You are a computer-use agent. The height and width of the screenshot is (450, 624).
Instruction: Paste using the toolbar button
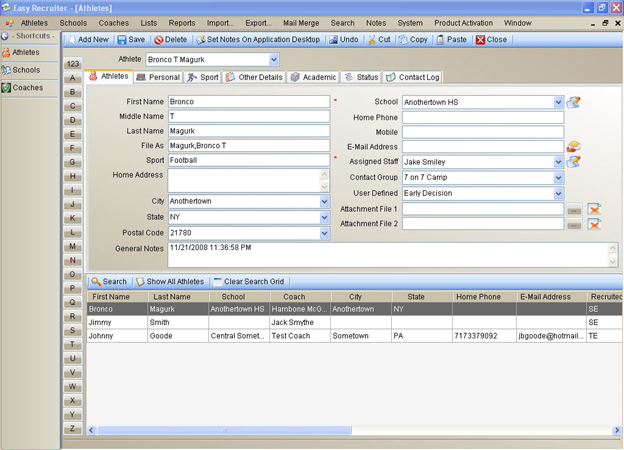coord(452,39)
